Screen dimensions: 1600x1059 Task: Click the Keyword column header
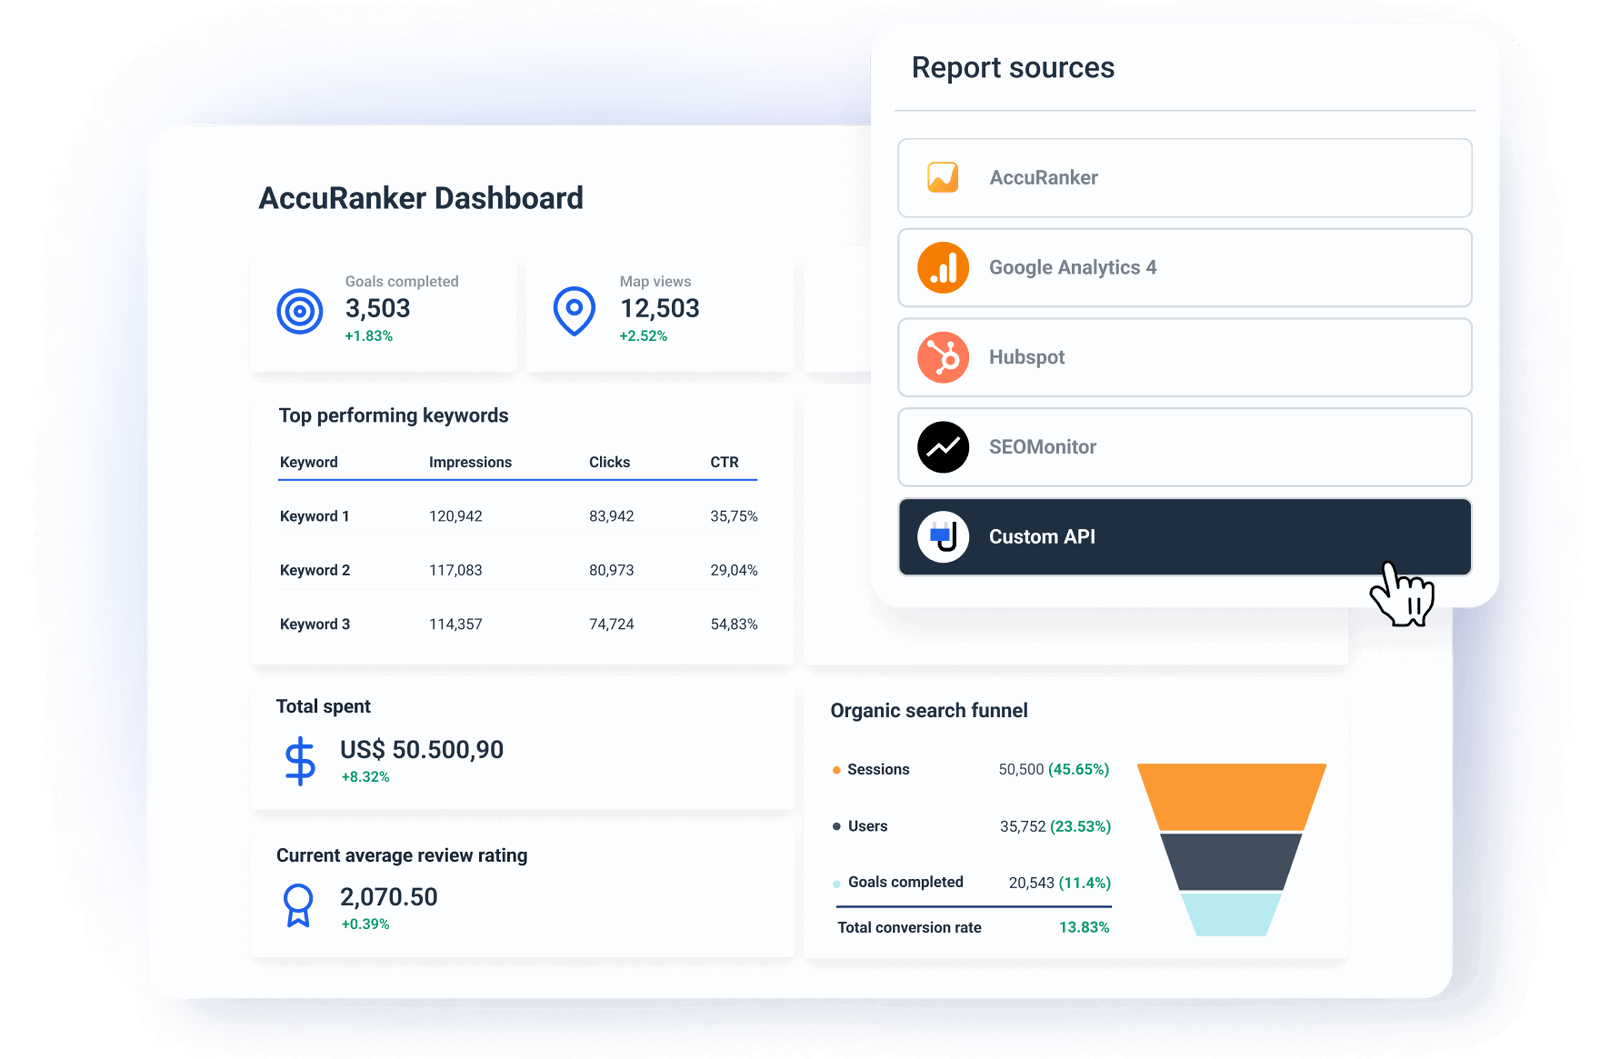[308, 462]
